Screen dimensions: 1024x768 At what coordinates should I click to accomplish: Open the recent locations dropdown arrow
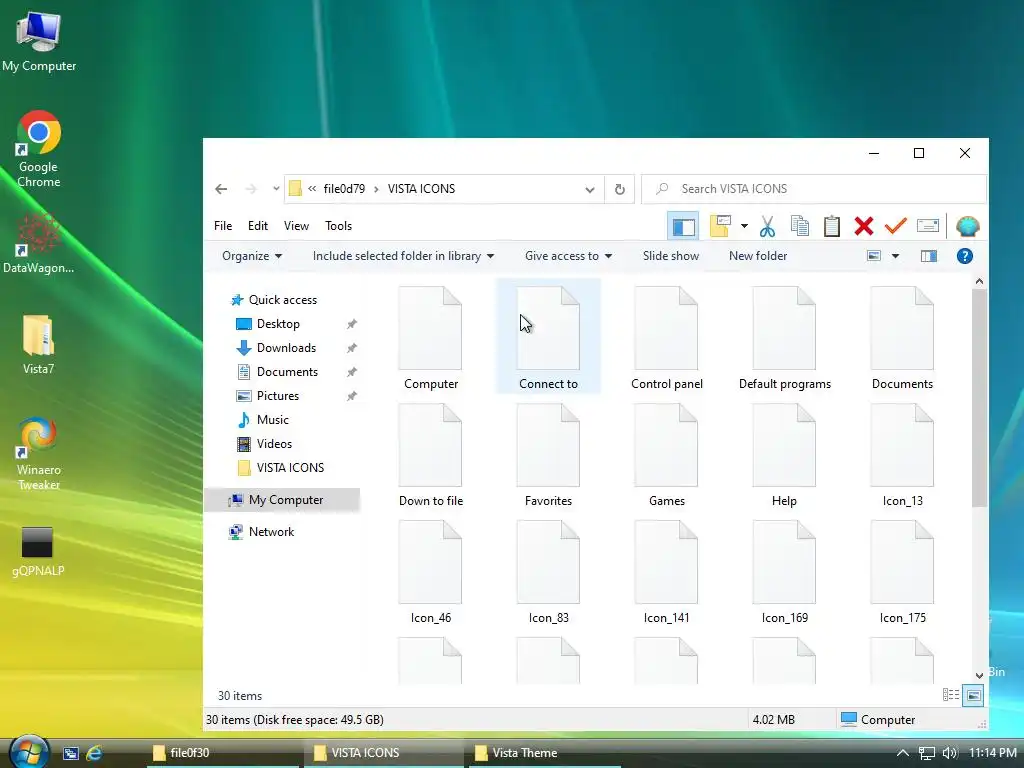[276, 189]
